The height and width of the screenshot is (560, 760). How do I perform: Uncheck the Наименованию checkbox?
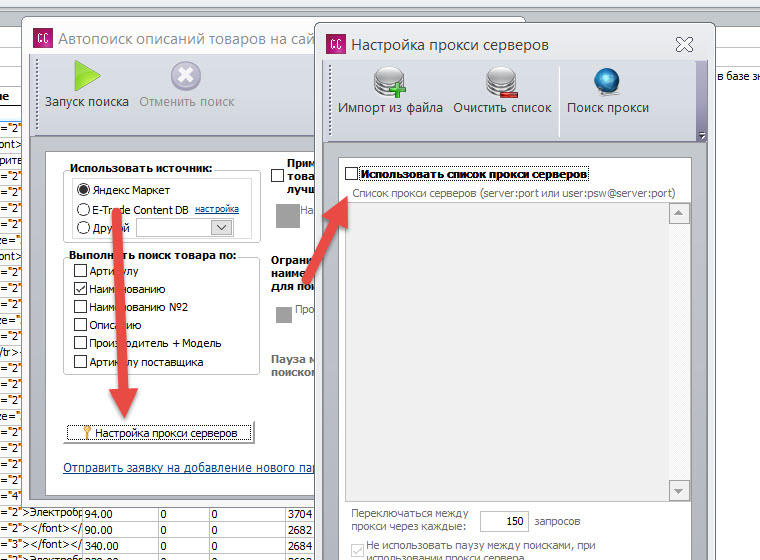coord(80,288)
